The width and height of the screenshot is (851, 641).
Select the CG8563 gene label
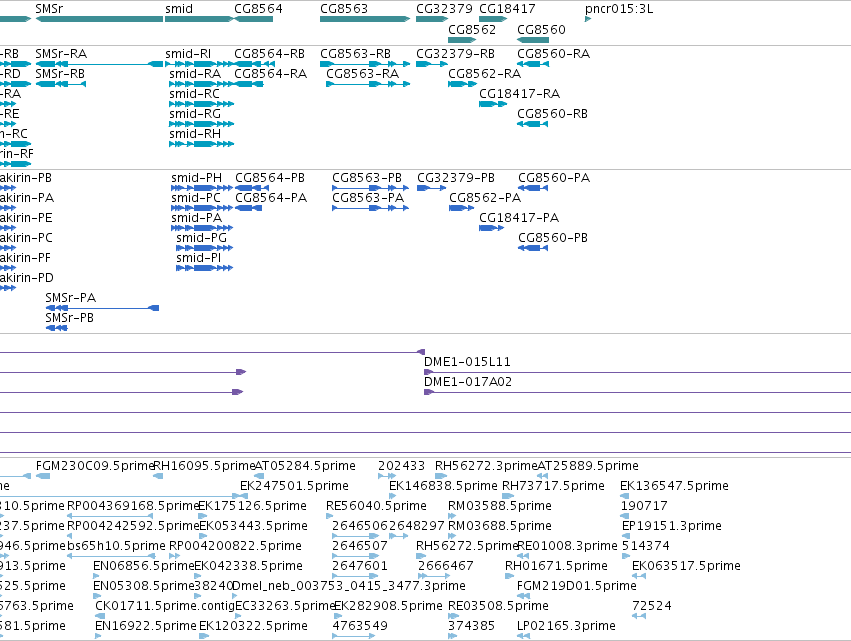(x=344, y=9)
